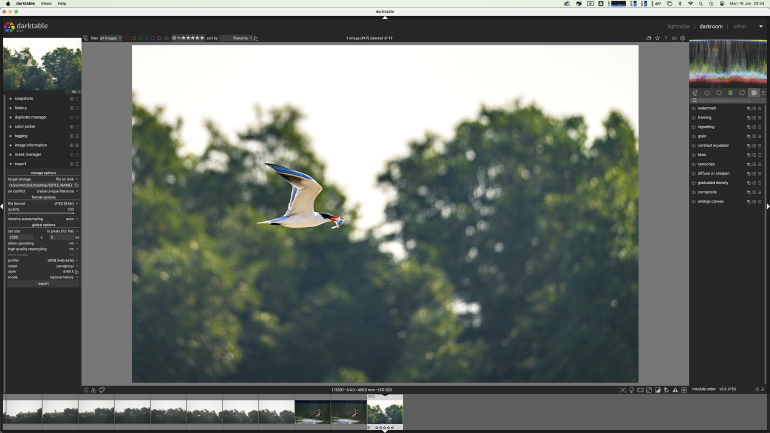Click the search modules input field
Screen dimensions: 770x433
coord(728,101)
